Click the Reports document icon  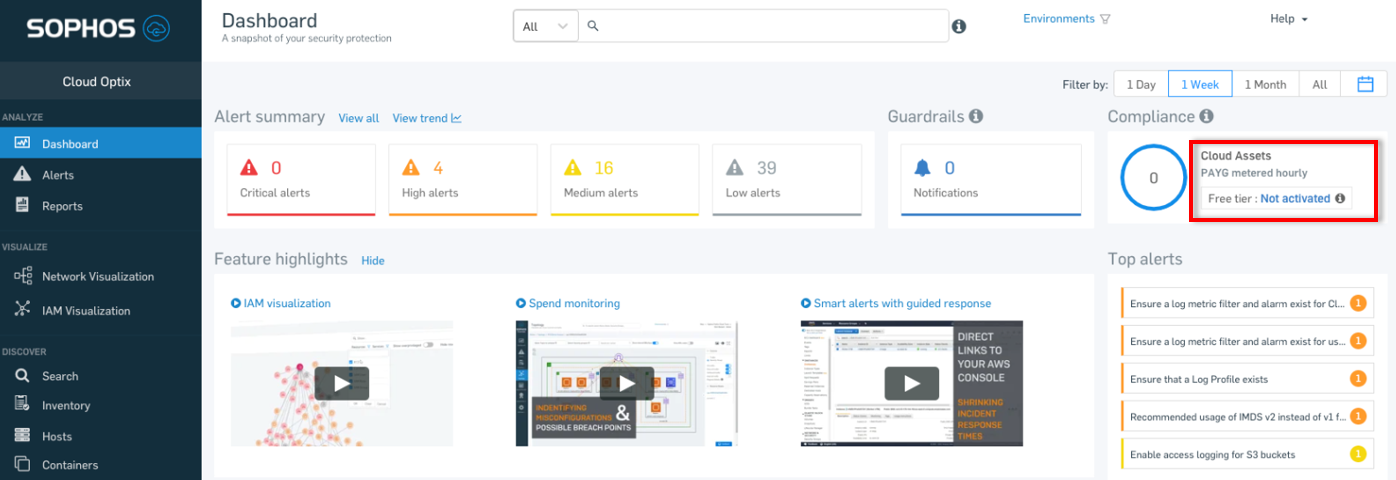point(22,205)
